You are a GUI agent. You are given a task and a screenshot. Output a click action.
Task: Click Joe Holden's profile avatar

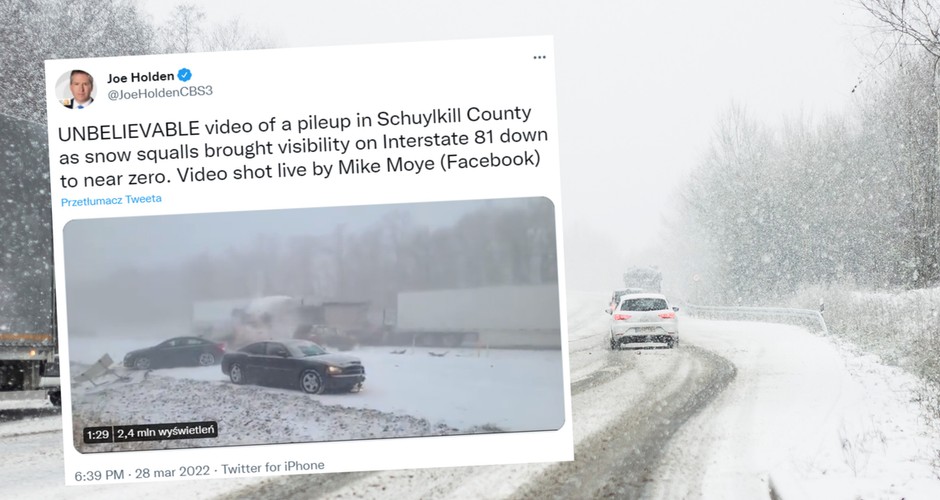click(x=76, y=89)
